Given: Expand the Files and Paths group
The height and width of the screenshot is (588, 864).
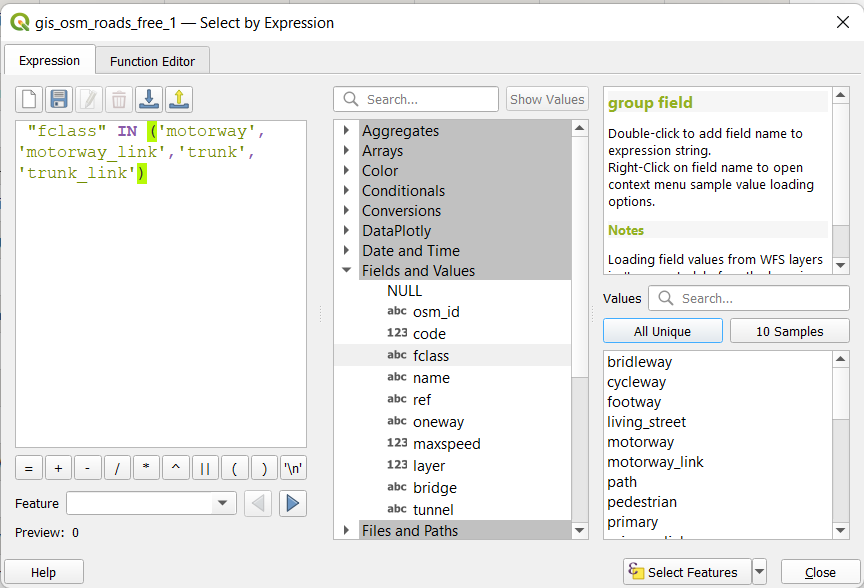Looking at the screenshot, I should (346, 530).
